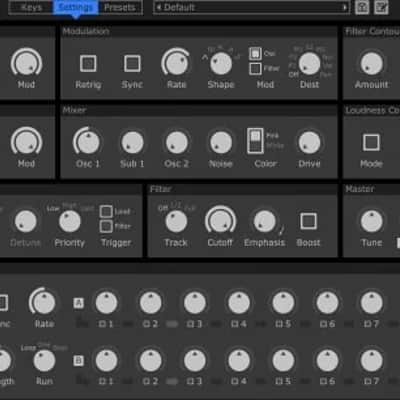
Task: Click row A step 2 knob
Action: [x=151, y=303]
